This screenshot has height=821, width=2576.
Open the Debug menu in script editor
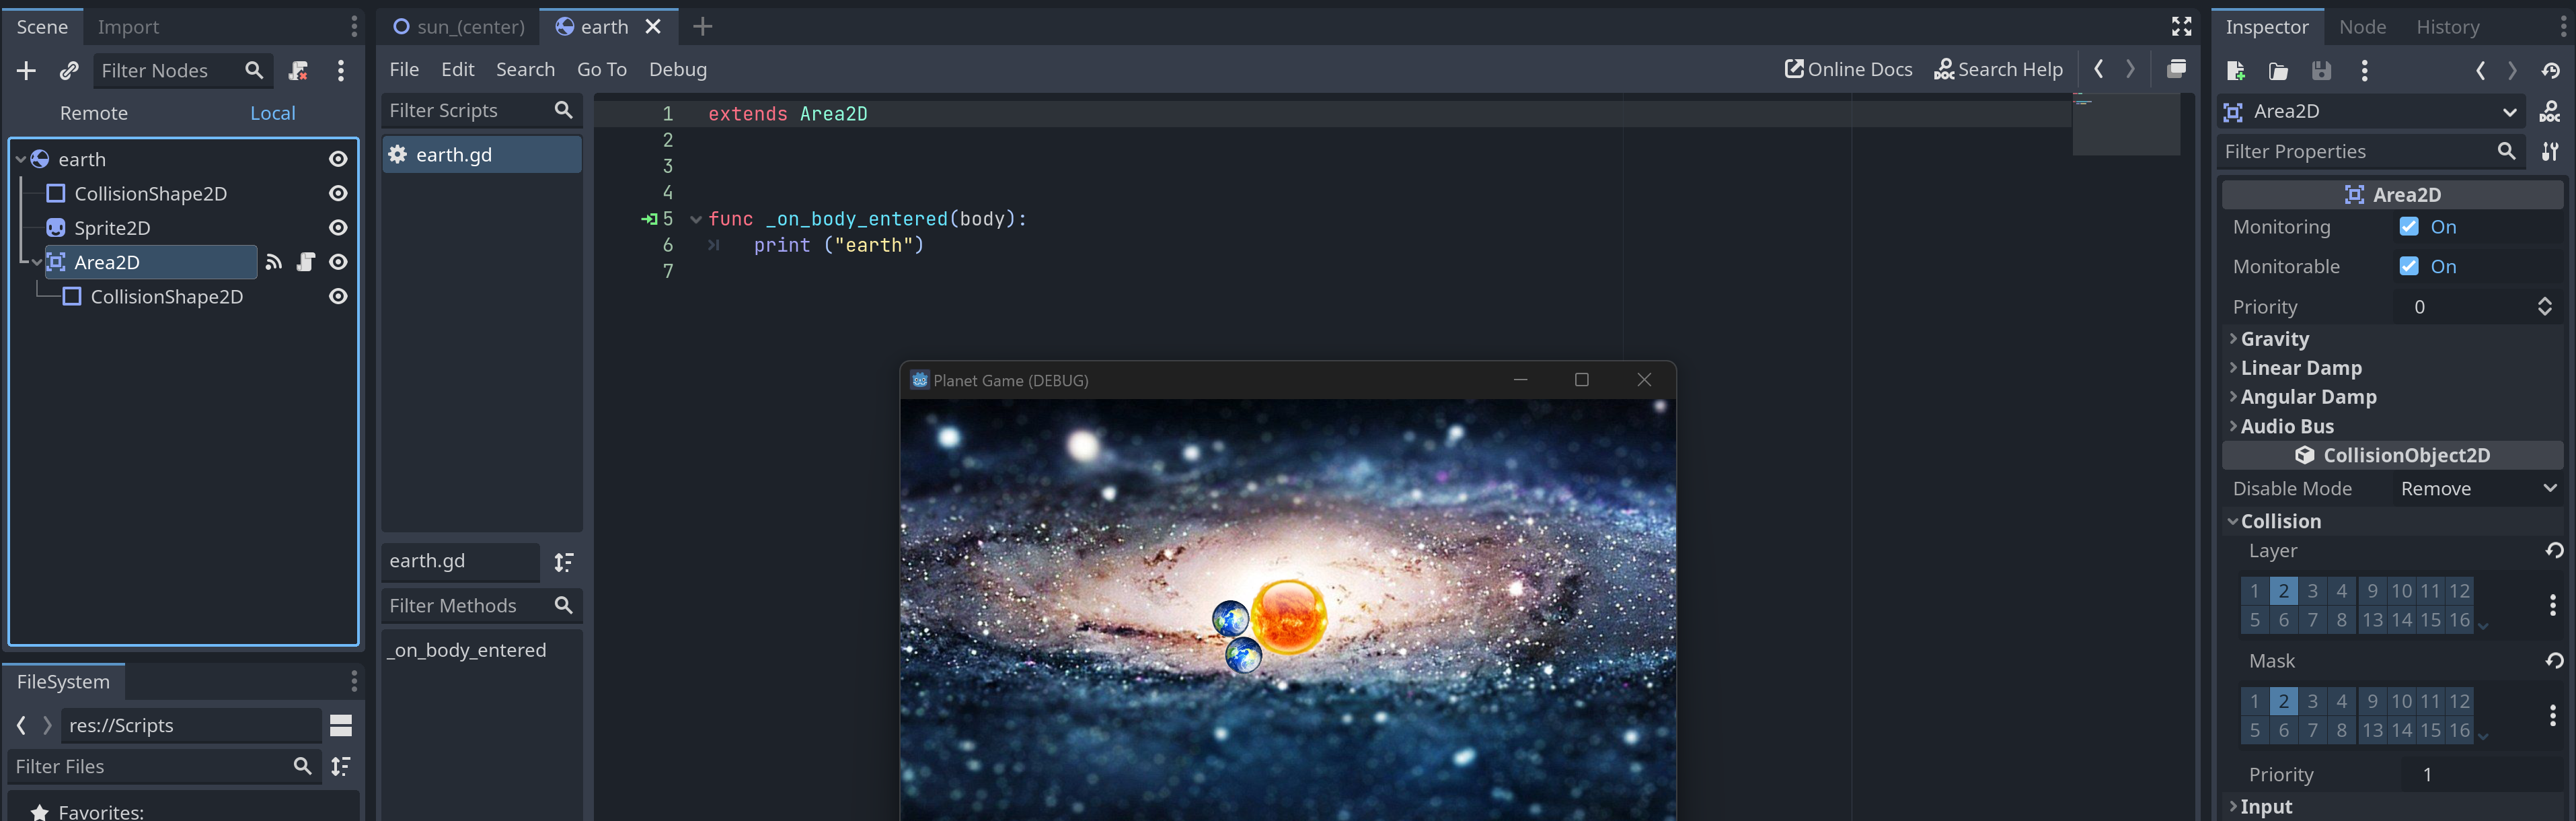coord(677,69)
